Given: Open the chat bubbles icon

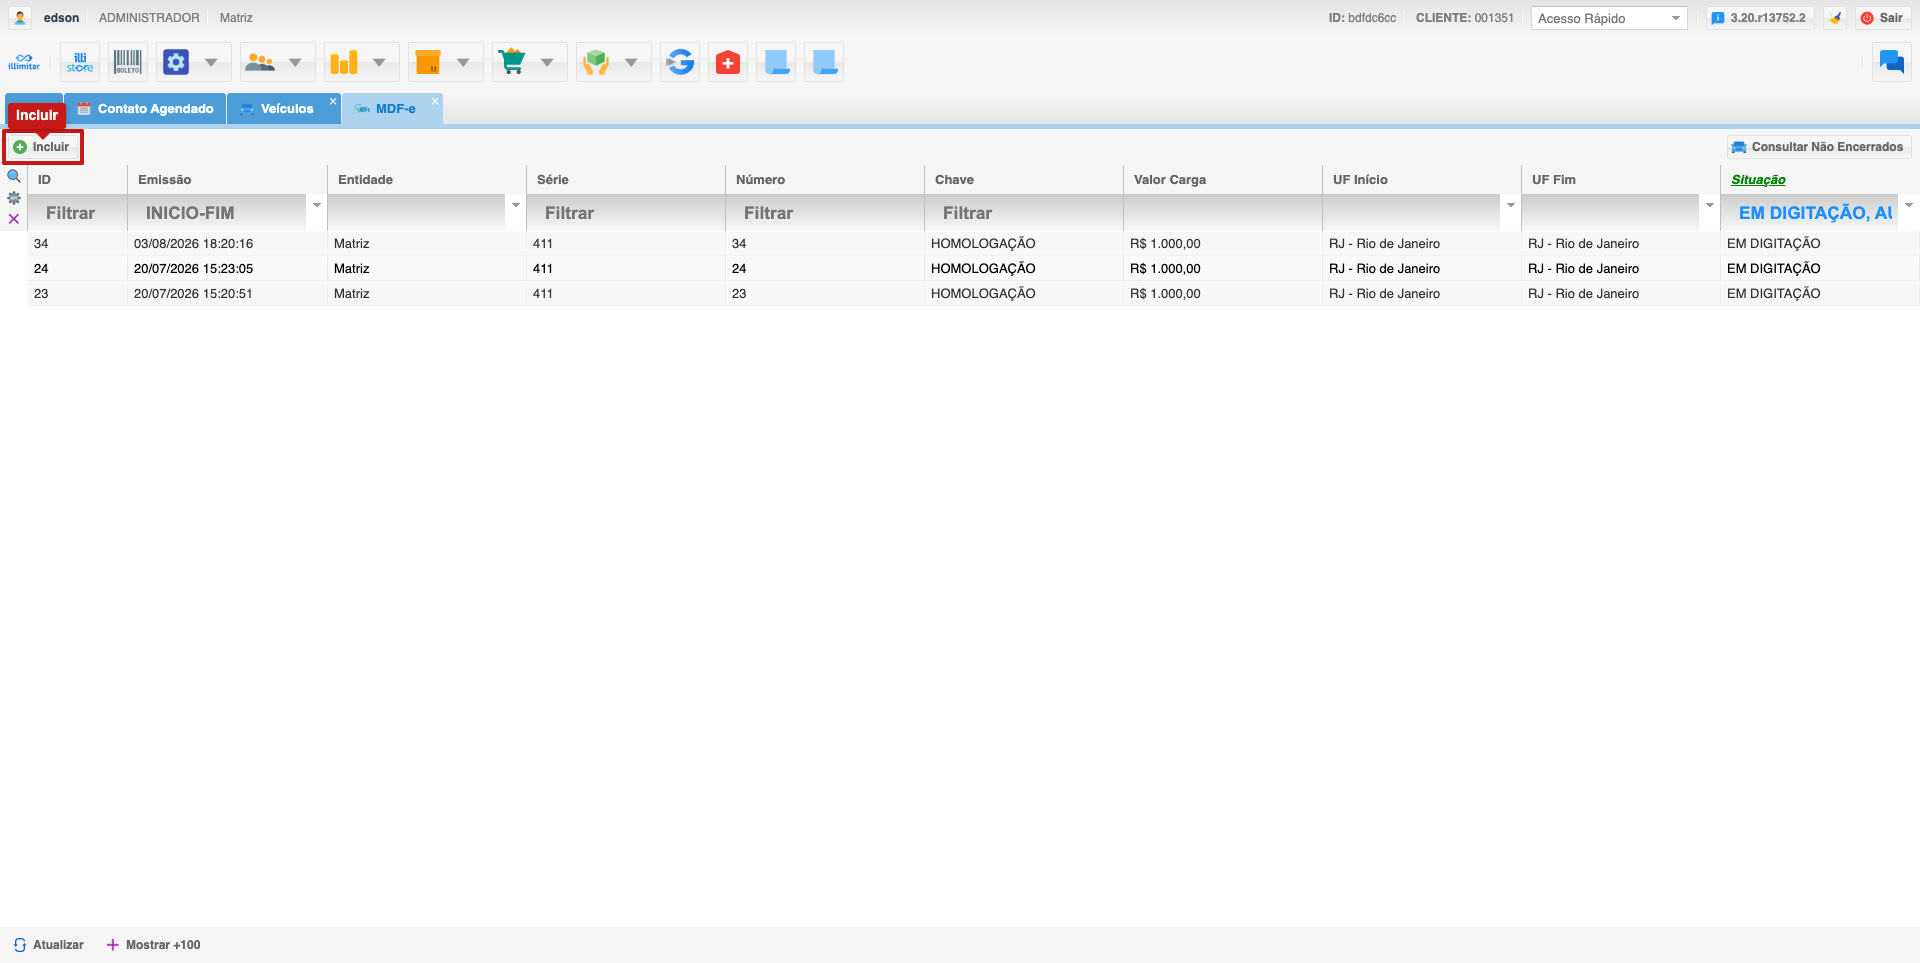Looking at the screenshot, I should (1891, 62).
